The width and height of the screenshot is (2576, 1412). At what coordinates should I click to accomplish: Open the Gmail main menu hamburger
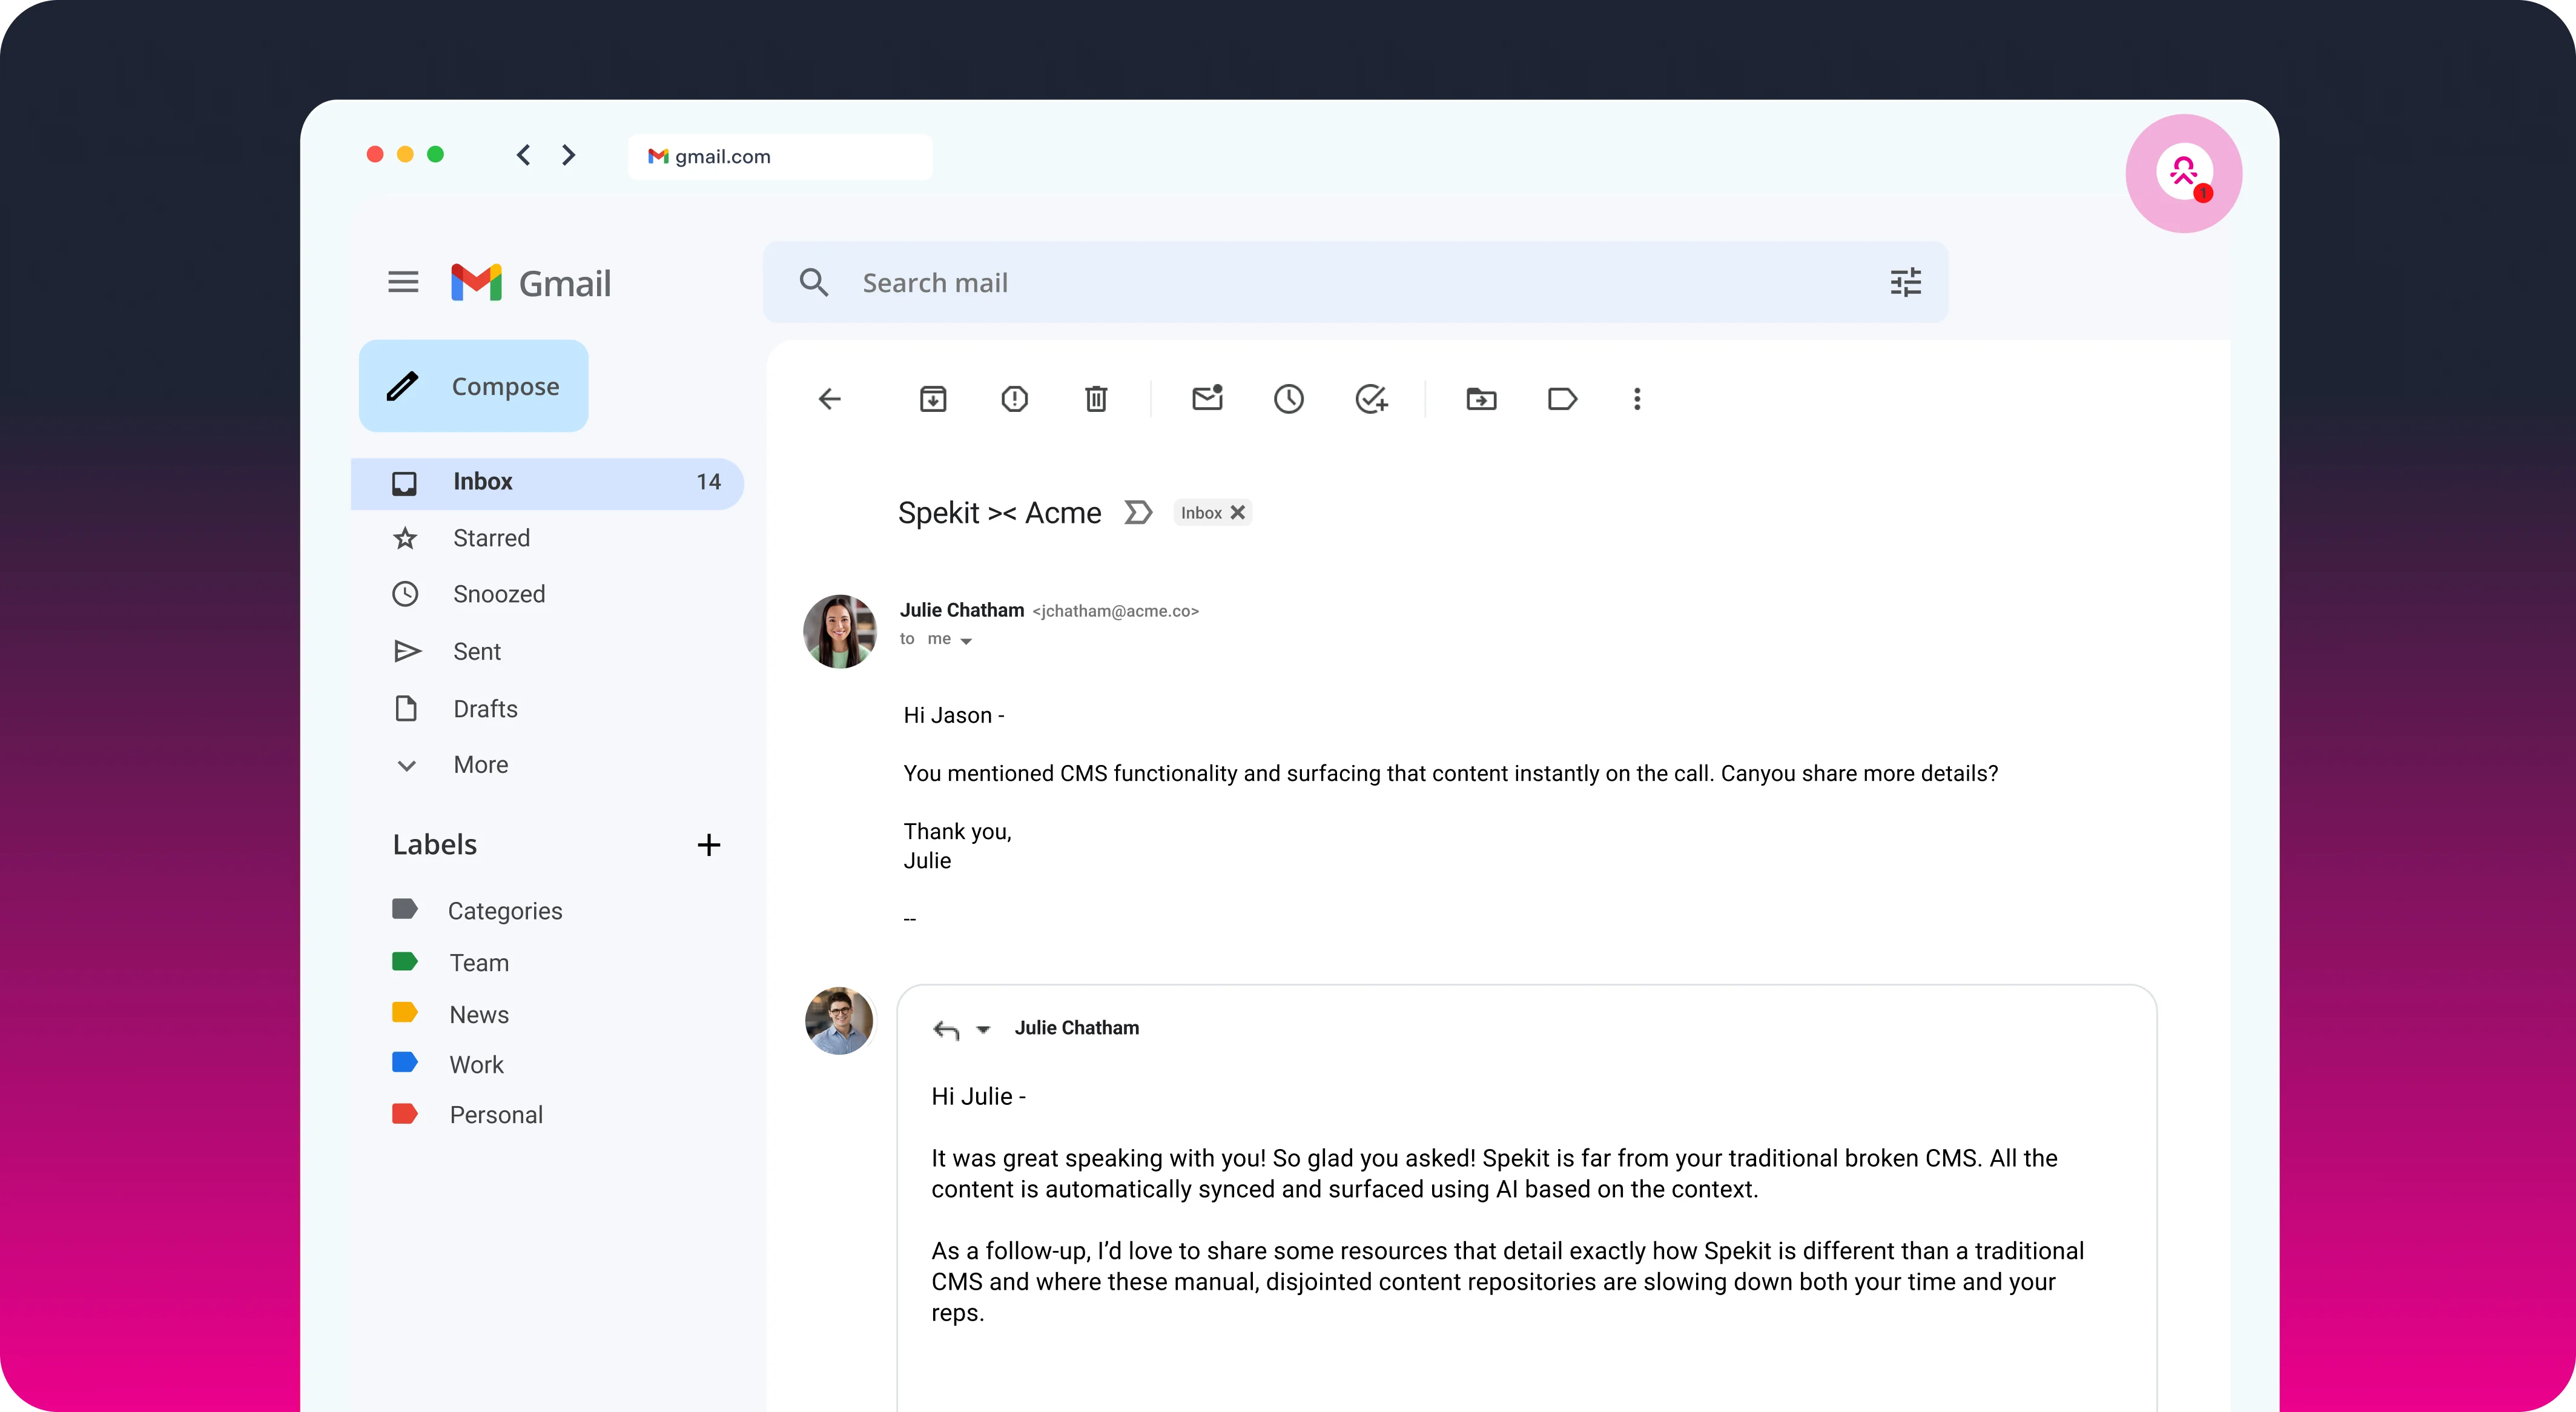pos(403,283)
